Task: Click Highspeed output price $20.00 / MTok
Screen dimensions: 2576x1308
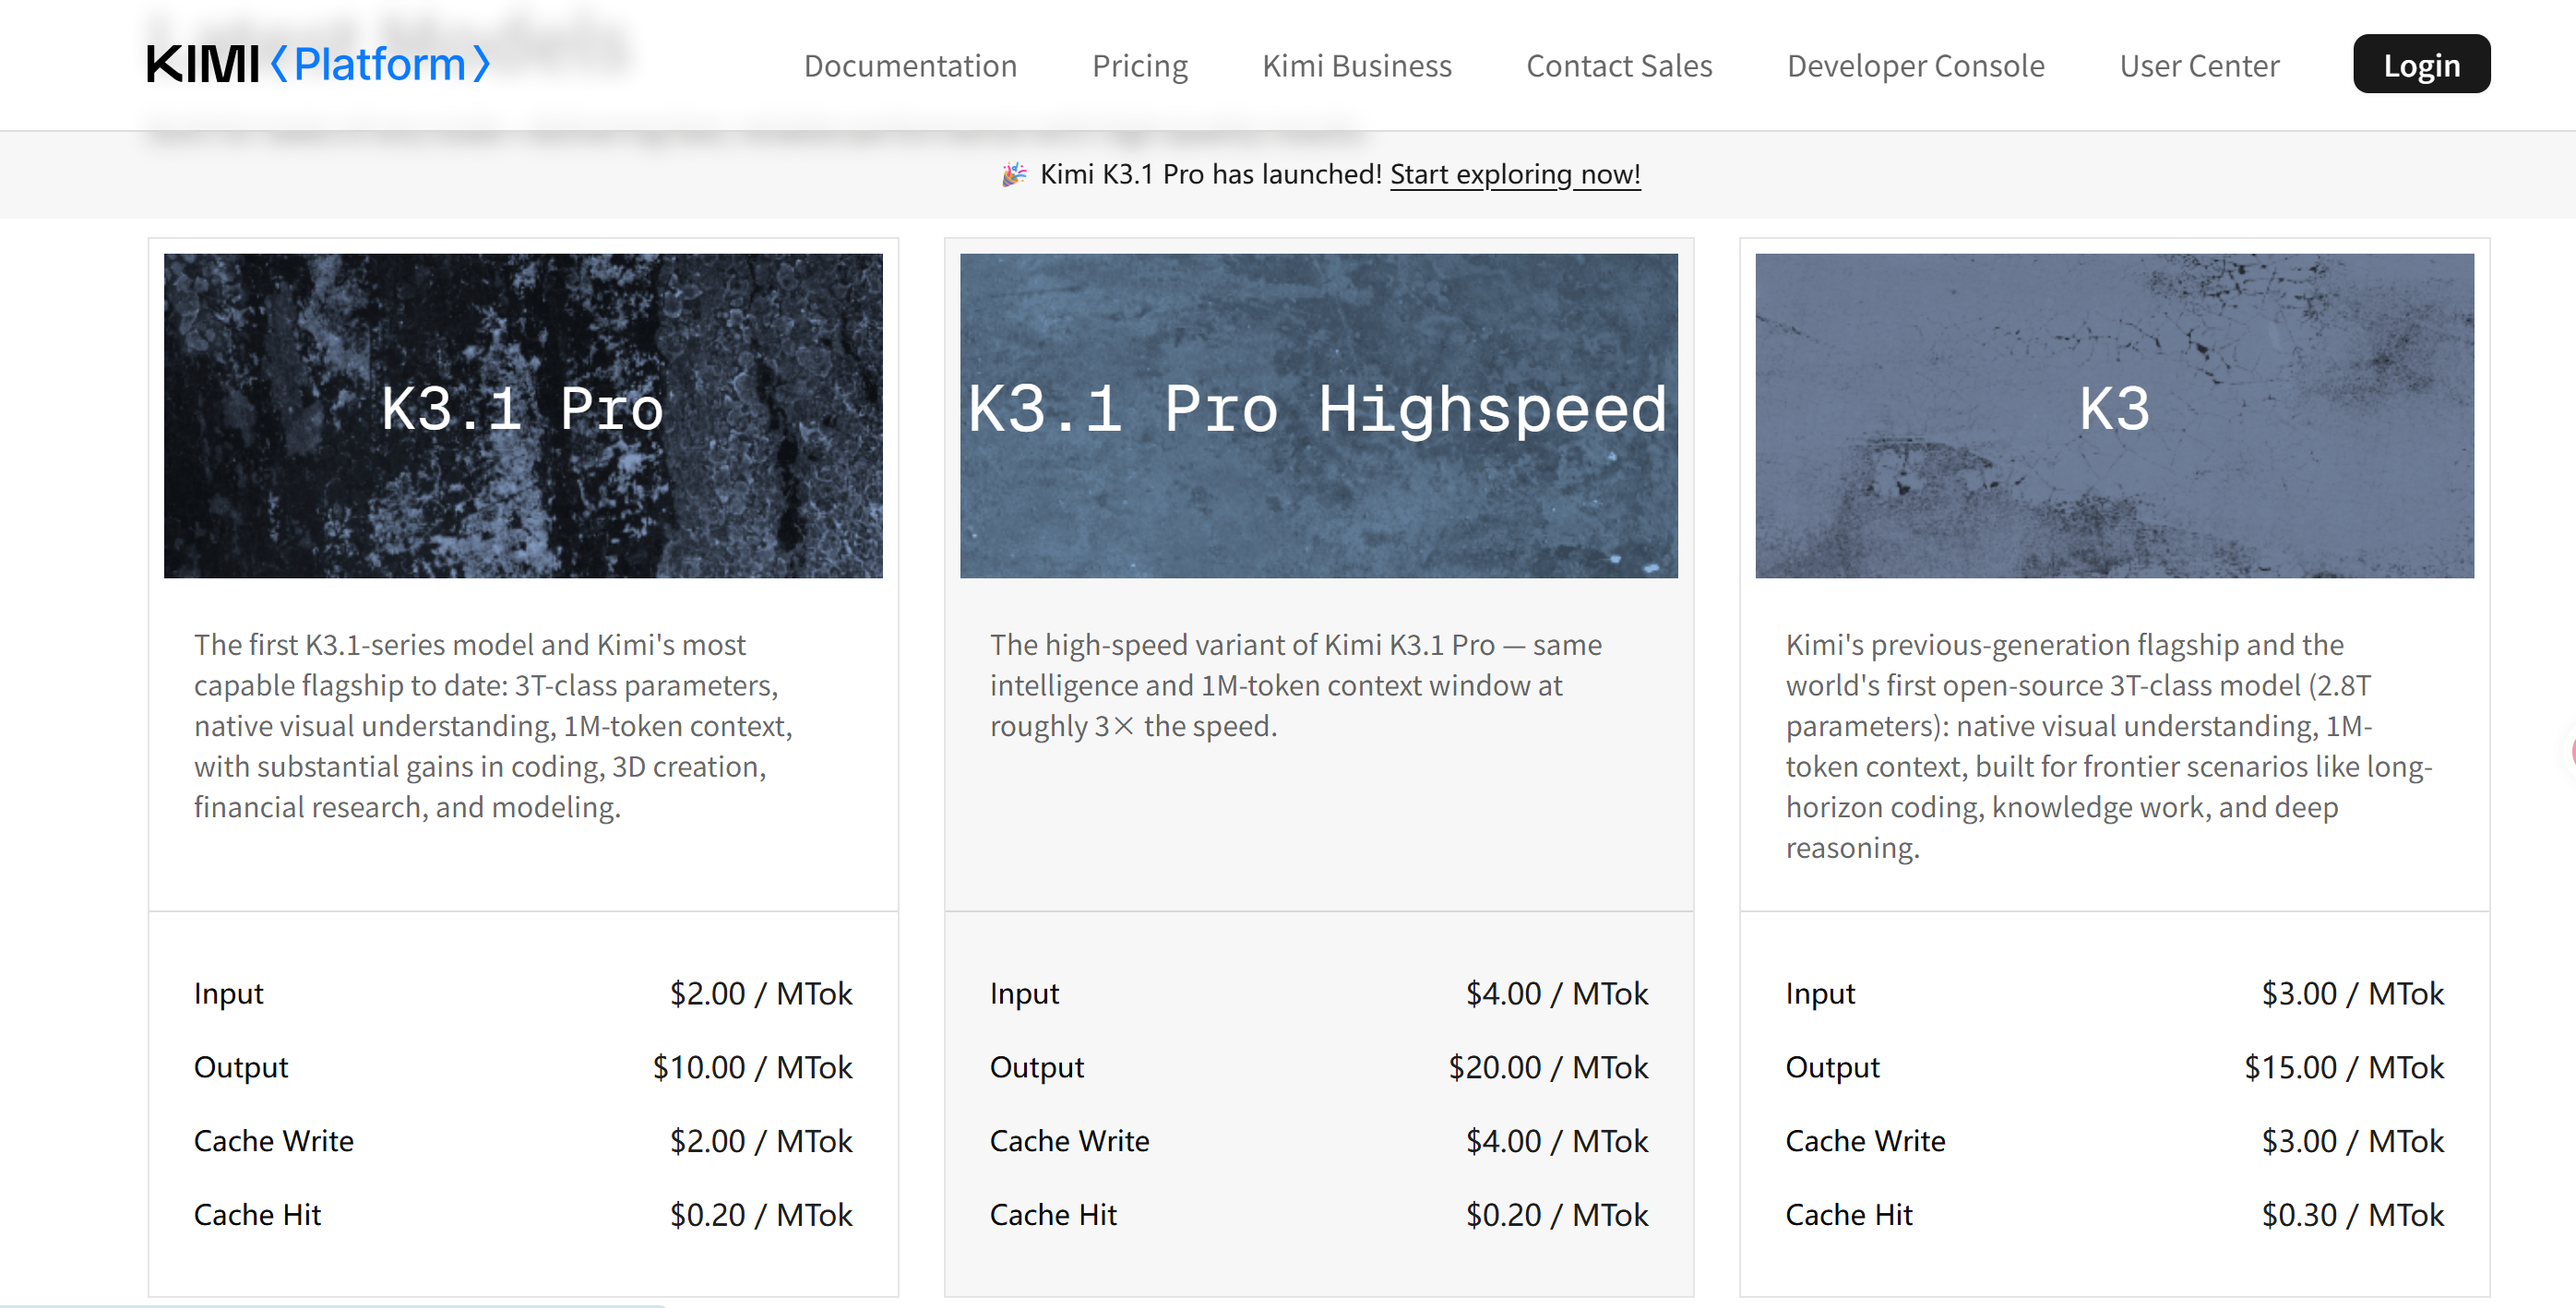Action: [1548, 1067]
